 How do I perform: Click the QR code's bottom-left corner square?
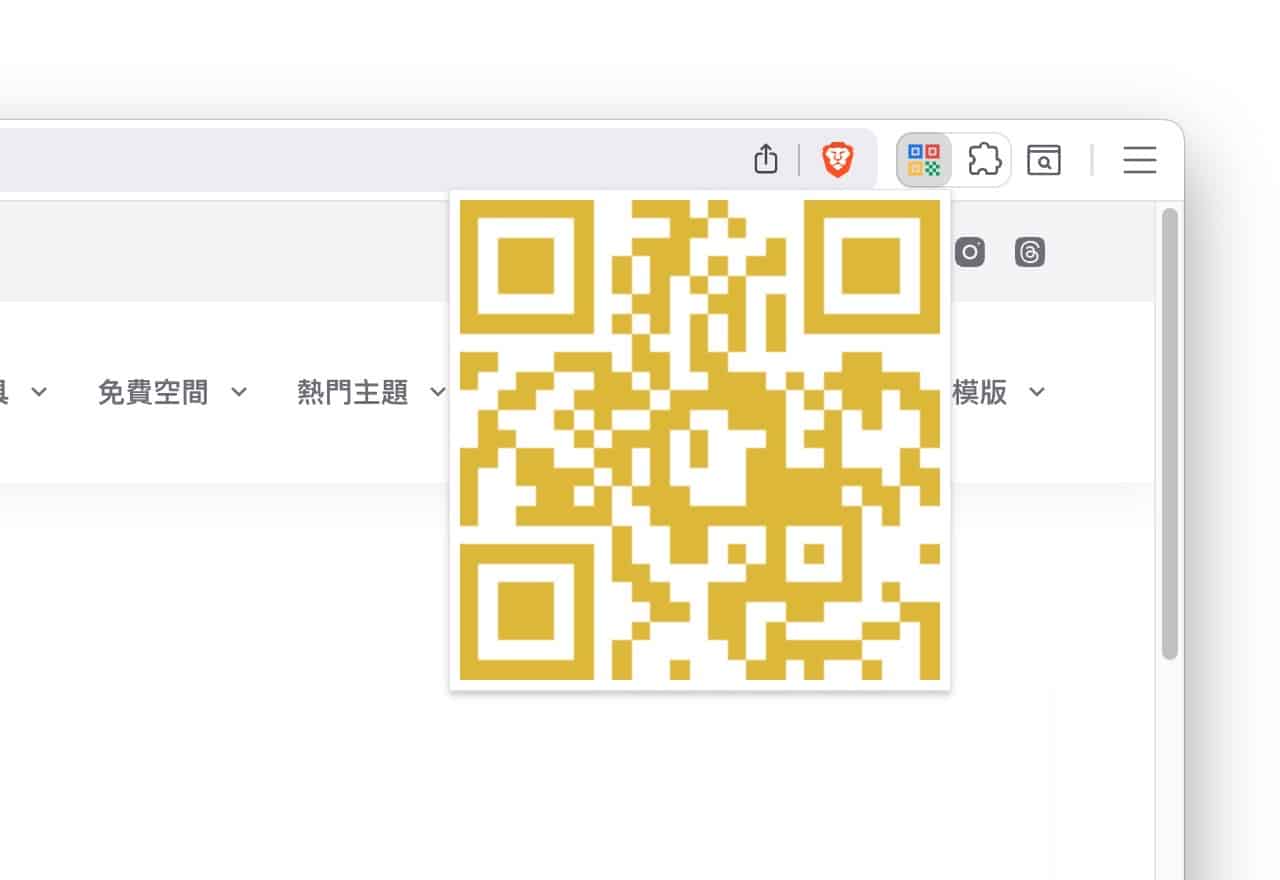click(x=526, y=612)
